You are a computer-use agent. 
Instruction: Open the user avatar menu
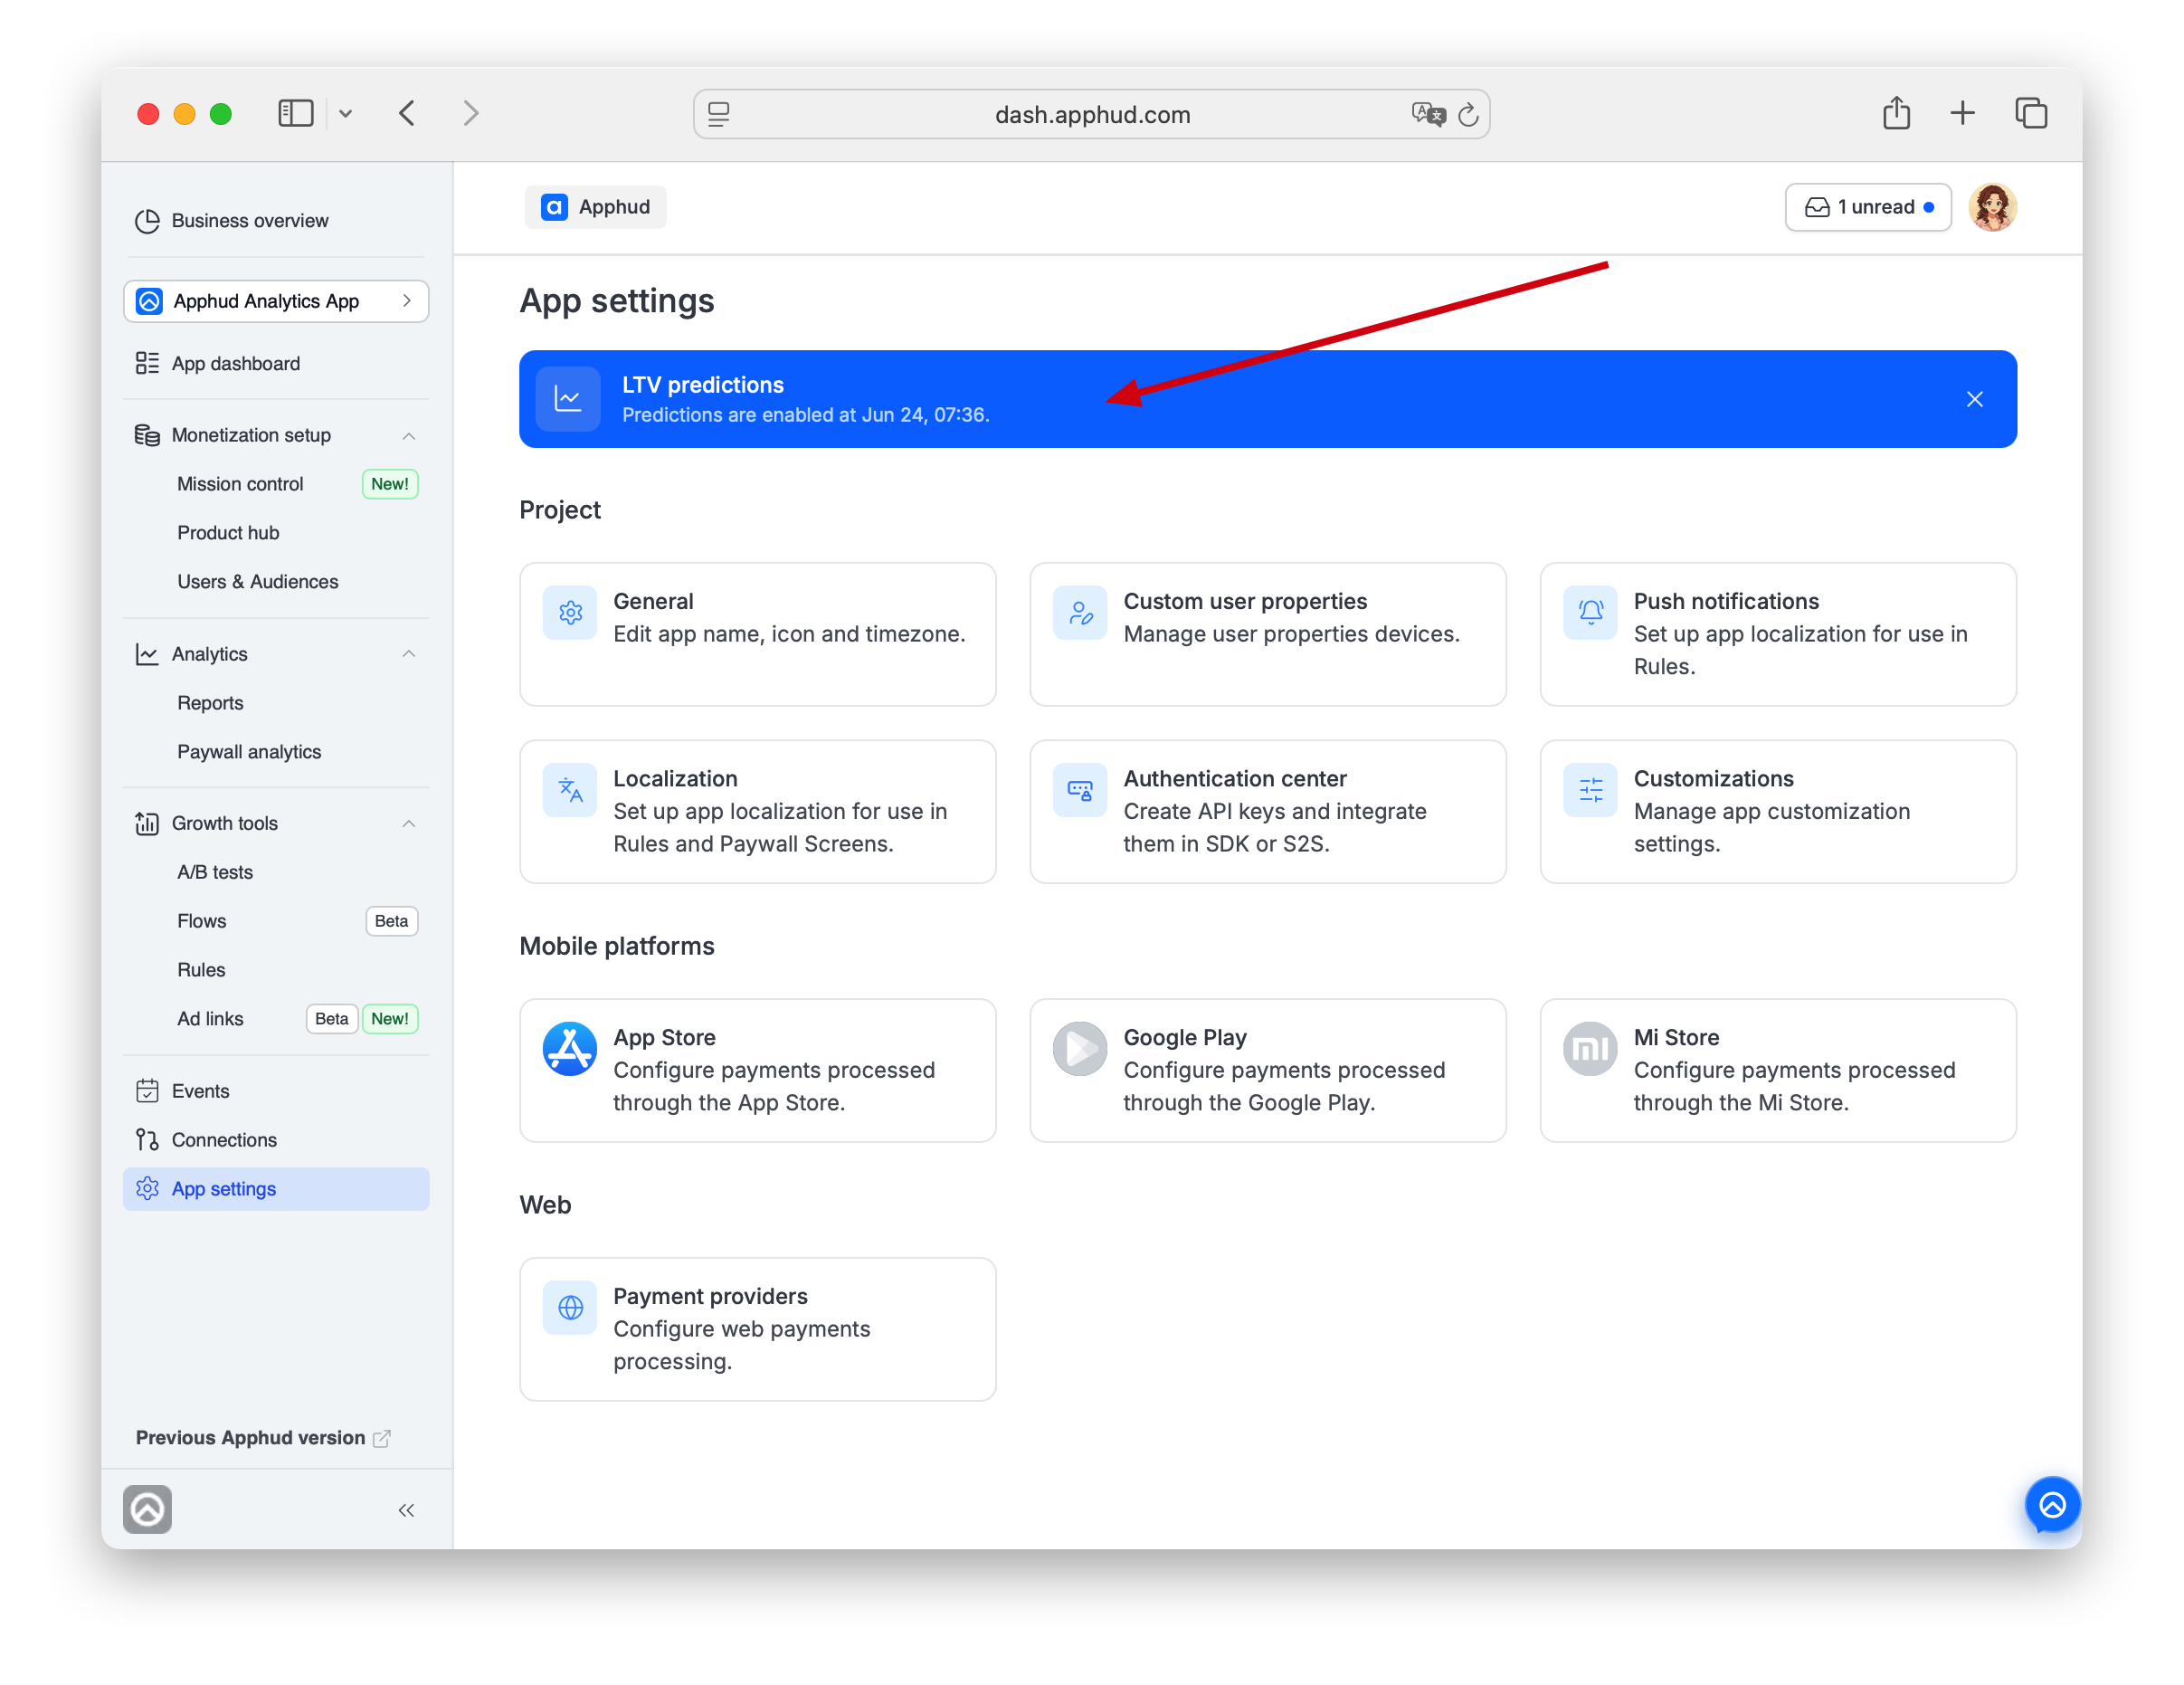point(1992,207)
